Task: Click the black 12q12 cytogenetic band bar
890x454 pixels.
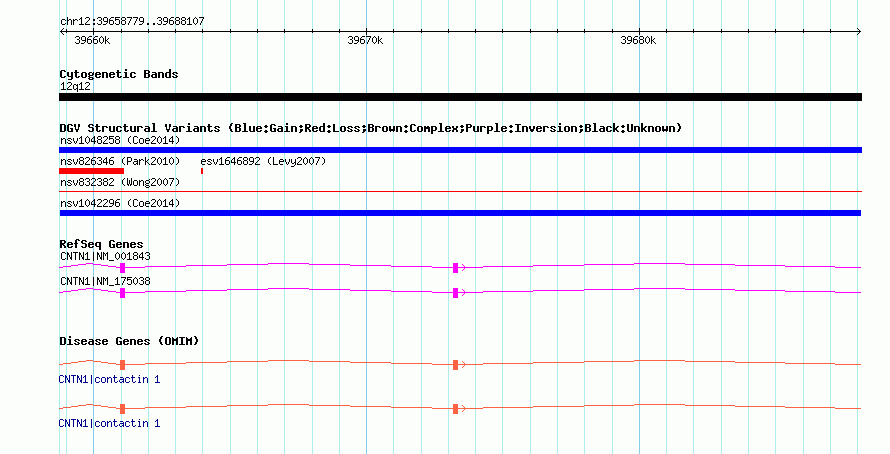Action: pos(460,97)
